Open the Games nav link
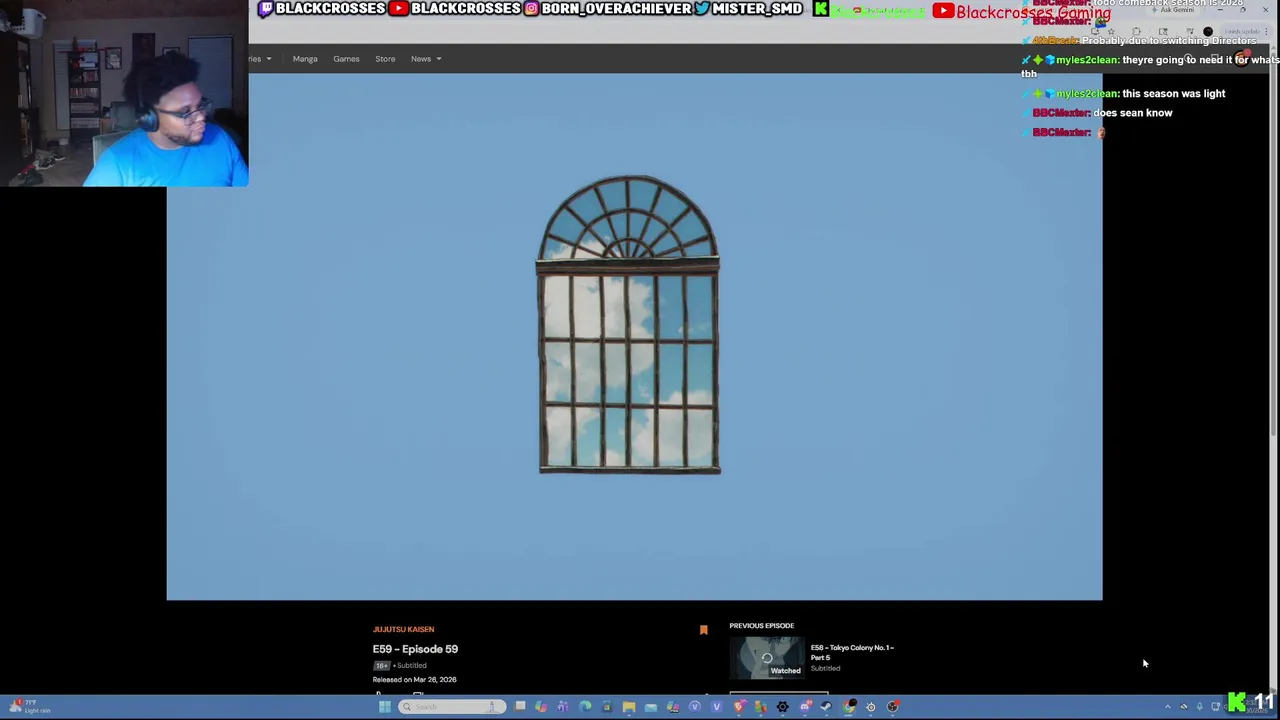The image size is (1280, 720). [346, 59]
